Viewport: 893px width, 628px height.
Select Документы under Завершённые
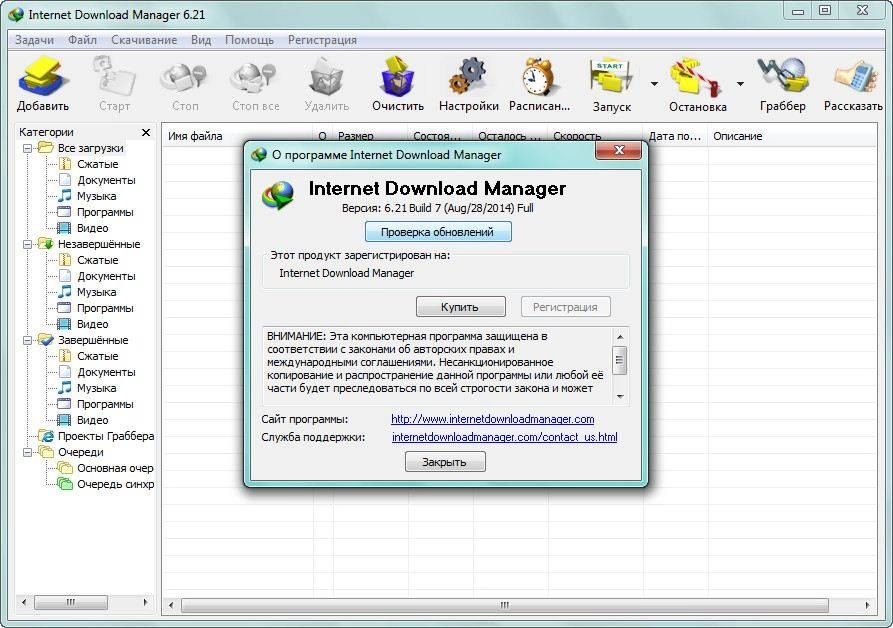click(106, 372)
